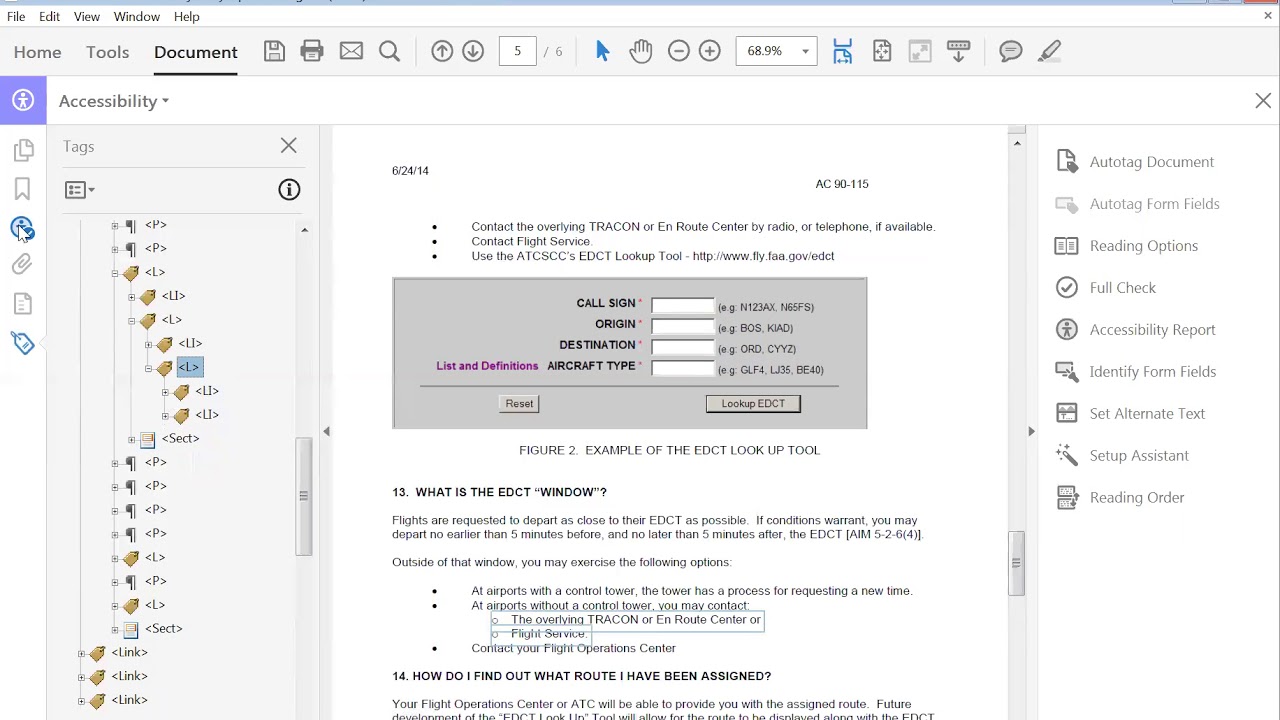
Task: Click the CALL SIGN text field
Action: point(683,305)
